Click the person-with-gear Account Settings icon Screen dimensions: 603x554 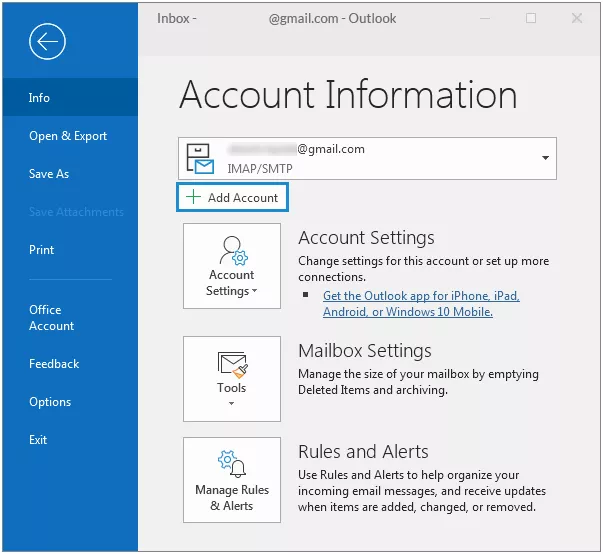[x=233, y=251]
